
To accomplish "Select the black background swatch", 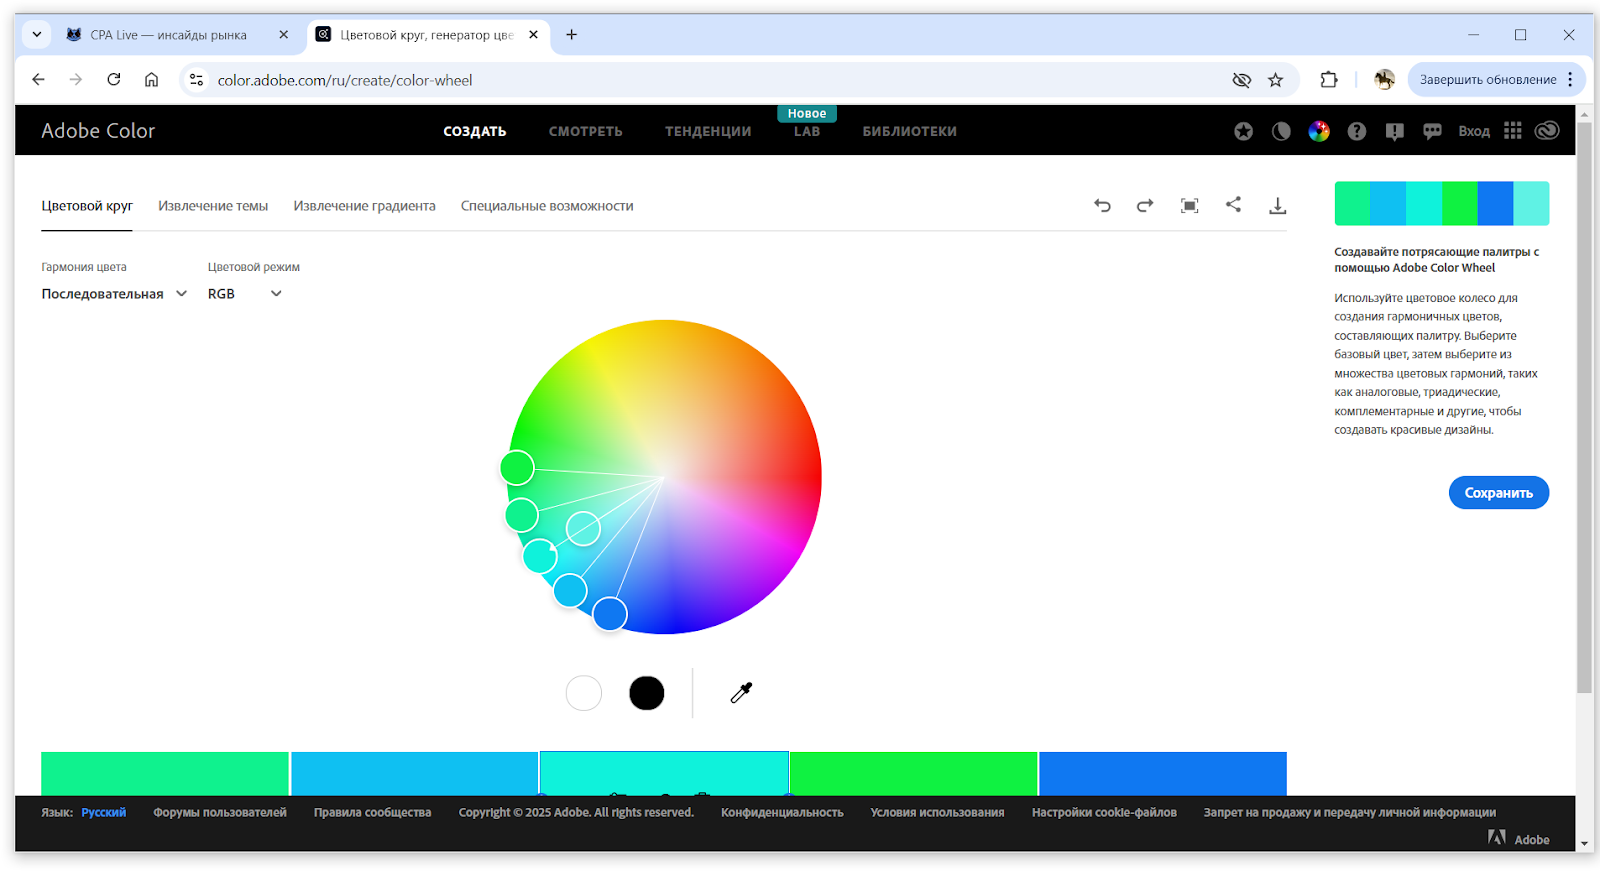I will (646, 693).
